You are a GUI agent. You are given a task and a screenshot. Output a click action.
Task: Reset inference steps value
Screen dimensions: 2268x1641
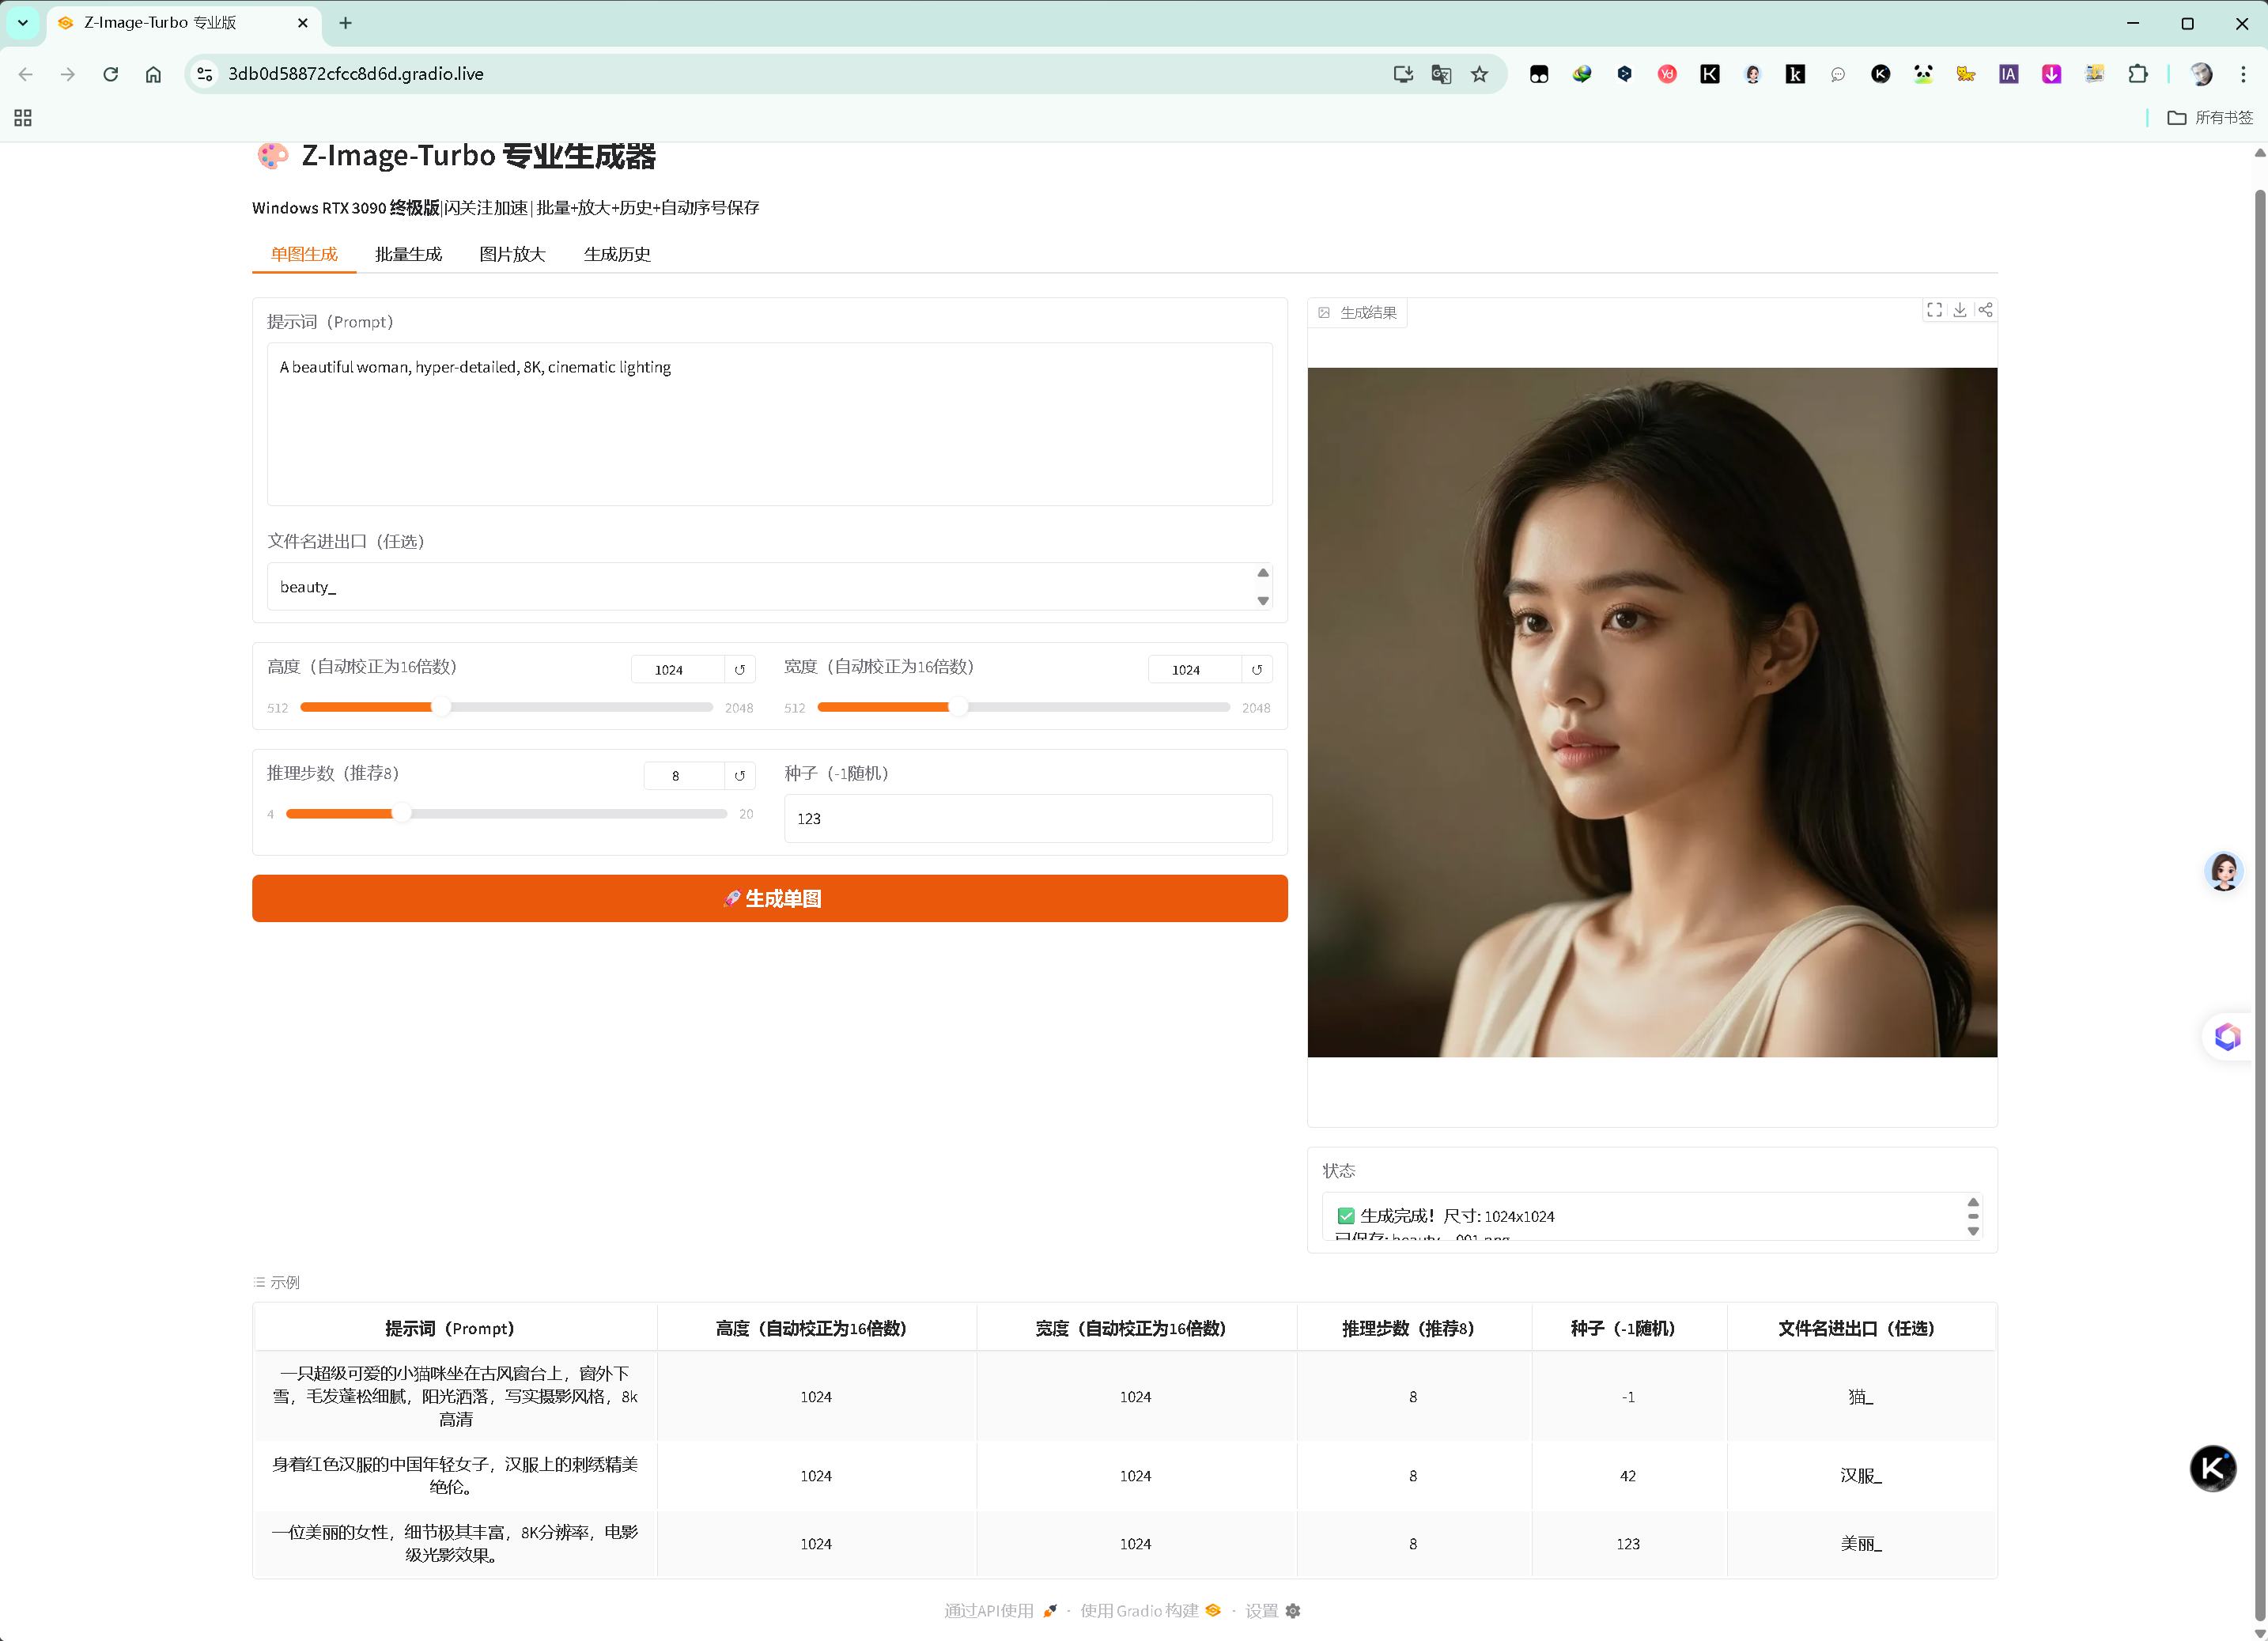[740, 776]
